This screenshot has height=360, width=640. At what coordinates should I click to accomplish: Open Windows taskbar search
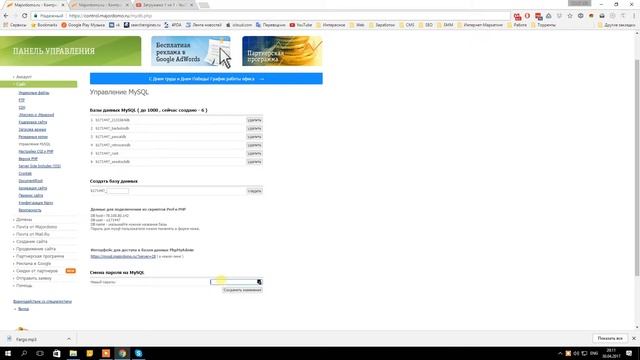[x=24, y=353]
